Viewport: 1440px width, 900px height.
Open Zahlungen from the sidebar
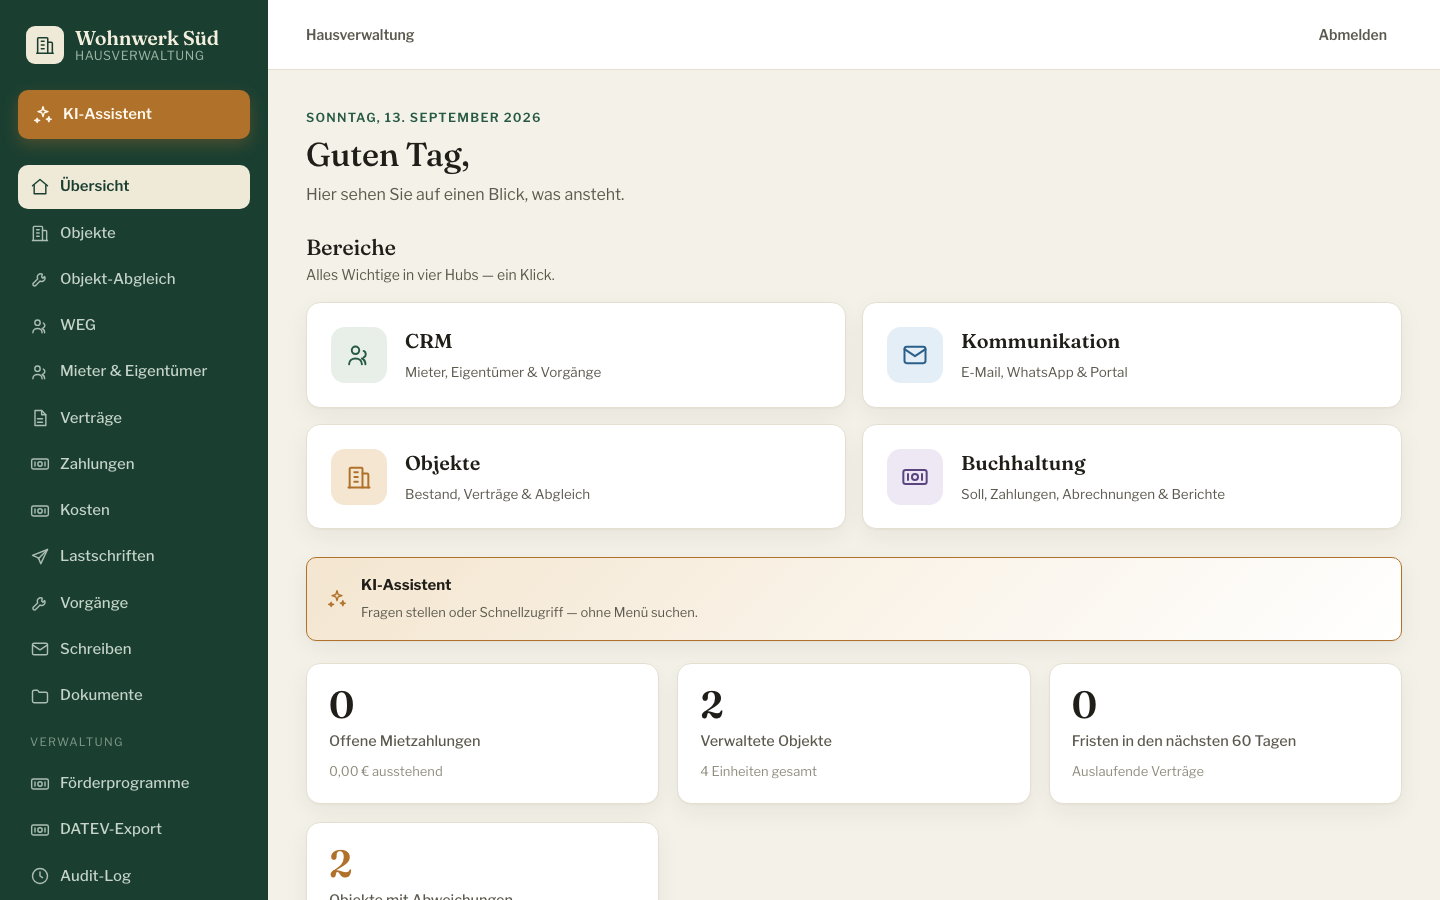point(134,464)
